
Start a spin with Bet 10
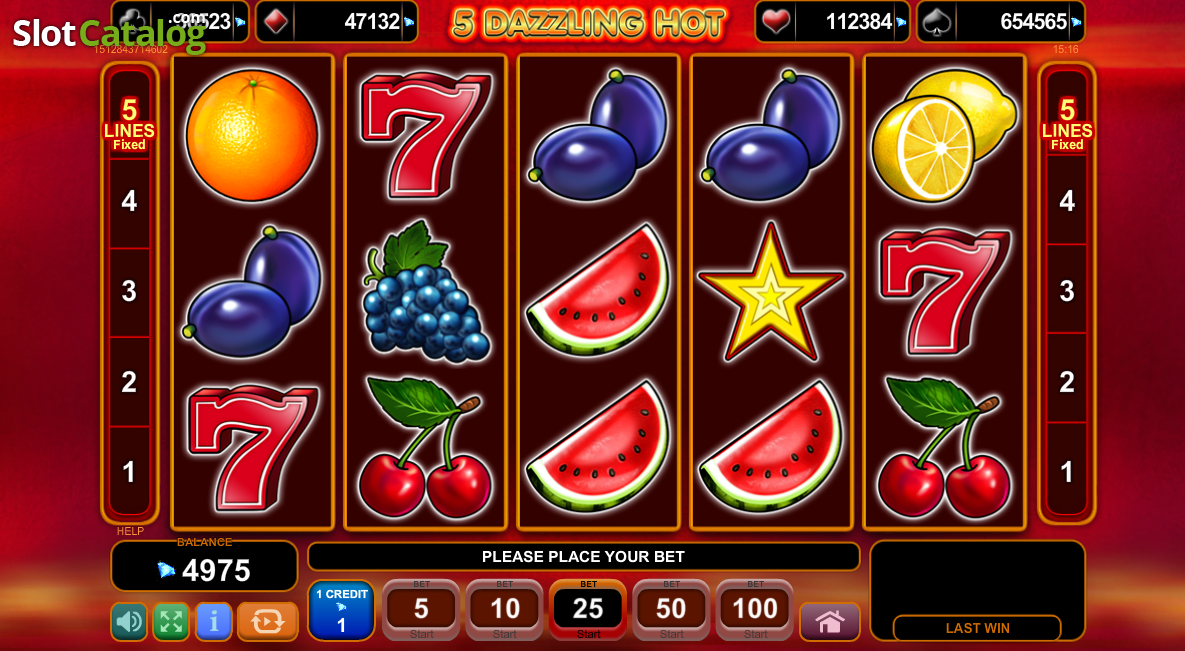tap(505, 609)
